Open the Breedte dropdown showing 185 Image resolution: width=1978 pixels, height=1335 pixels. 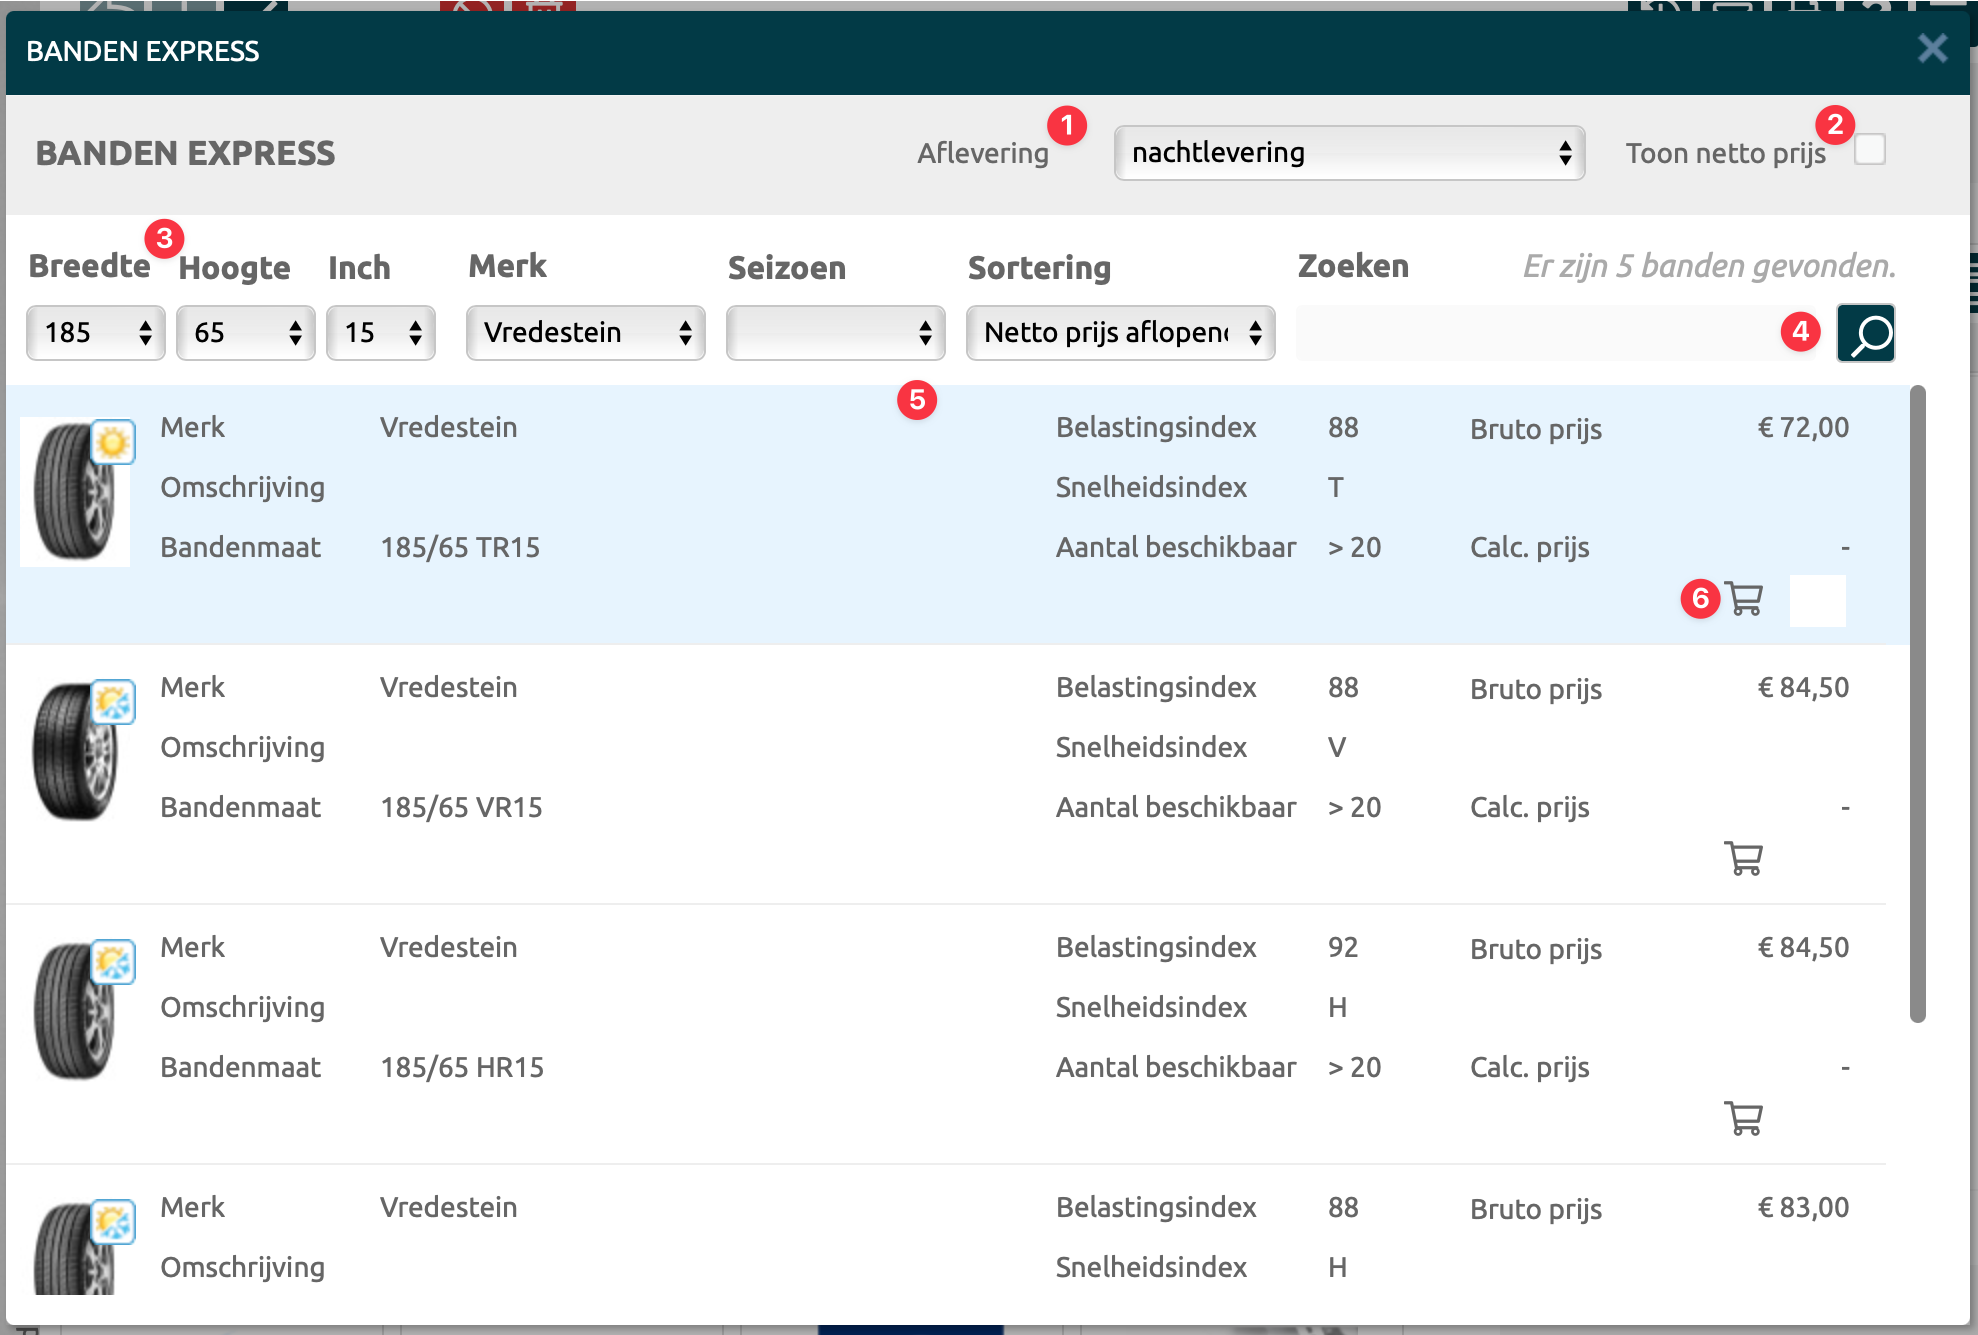(95, 333)
